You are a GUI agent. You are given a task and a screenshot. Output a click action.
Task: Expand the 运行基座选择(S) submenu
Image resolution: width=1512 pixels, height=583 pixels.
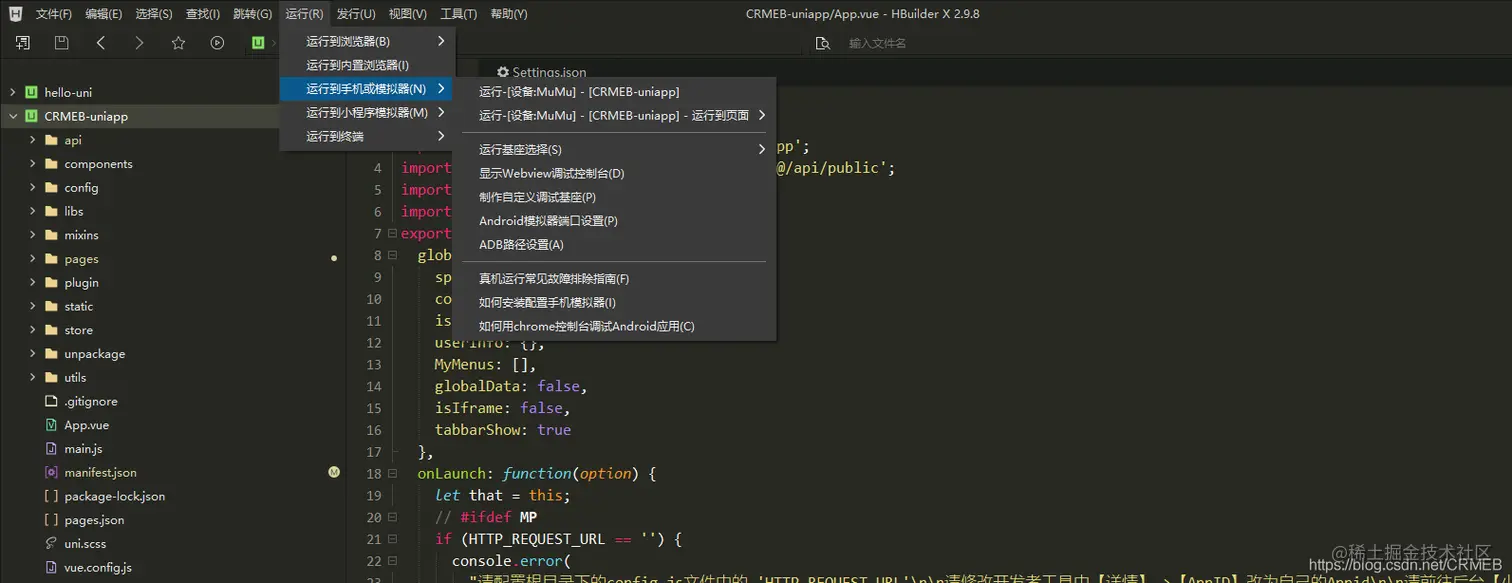point(760,148)
